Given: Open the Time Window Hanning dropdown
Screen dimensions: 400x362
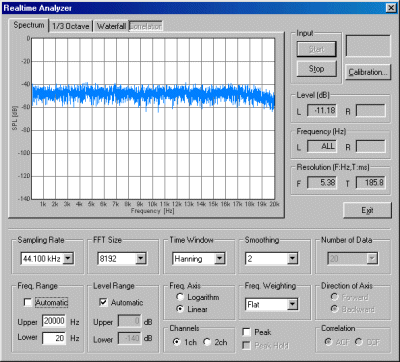Looking at the screenshot, I should pos(219,258).
